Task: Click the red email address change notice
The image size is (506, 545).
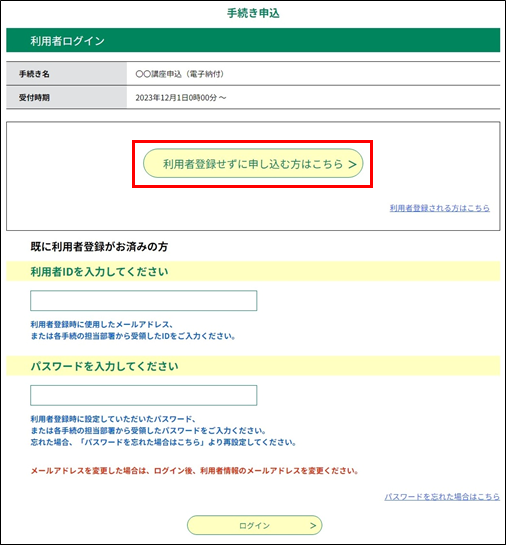Action: coord(194,471)
